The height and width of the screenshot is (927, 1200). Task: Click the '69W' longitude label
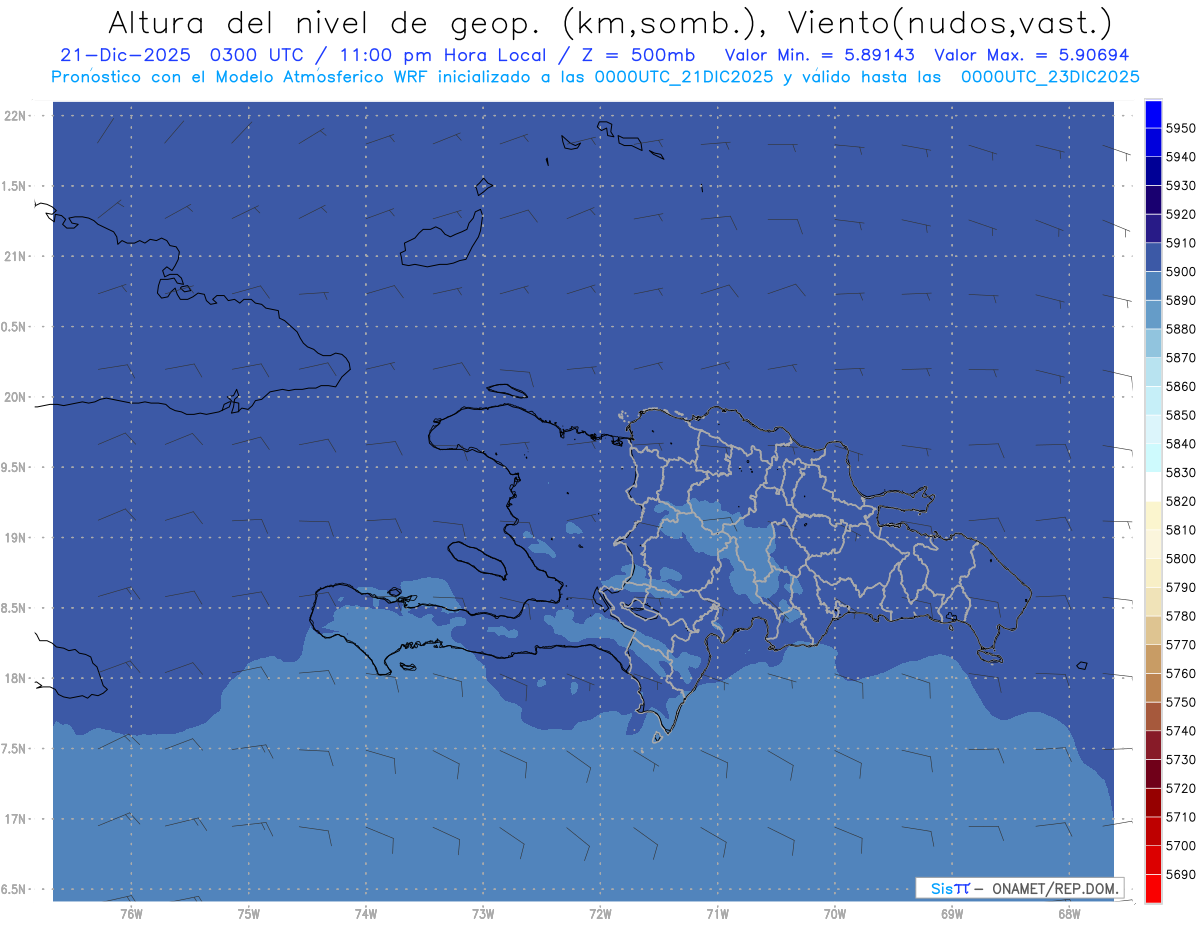pos(952,914)
